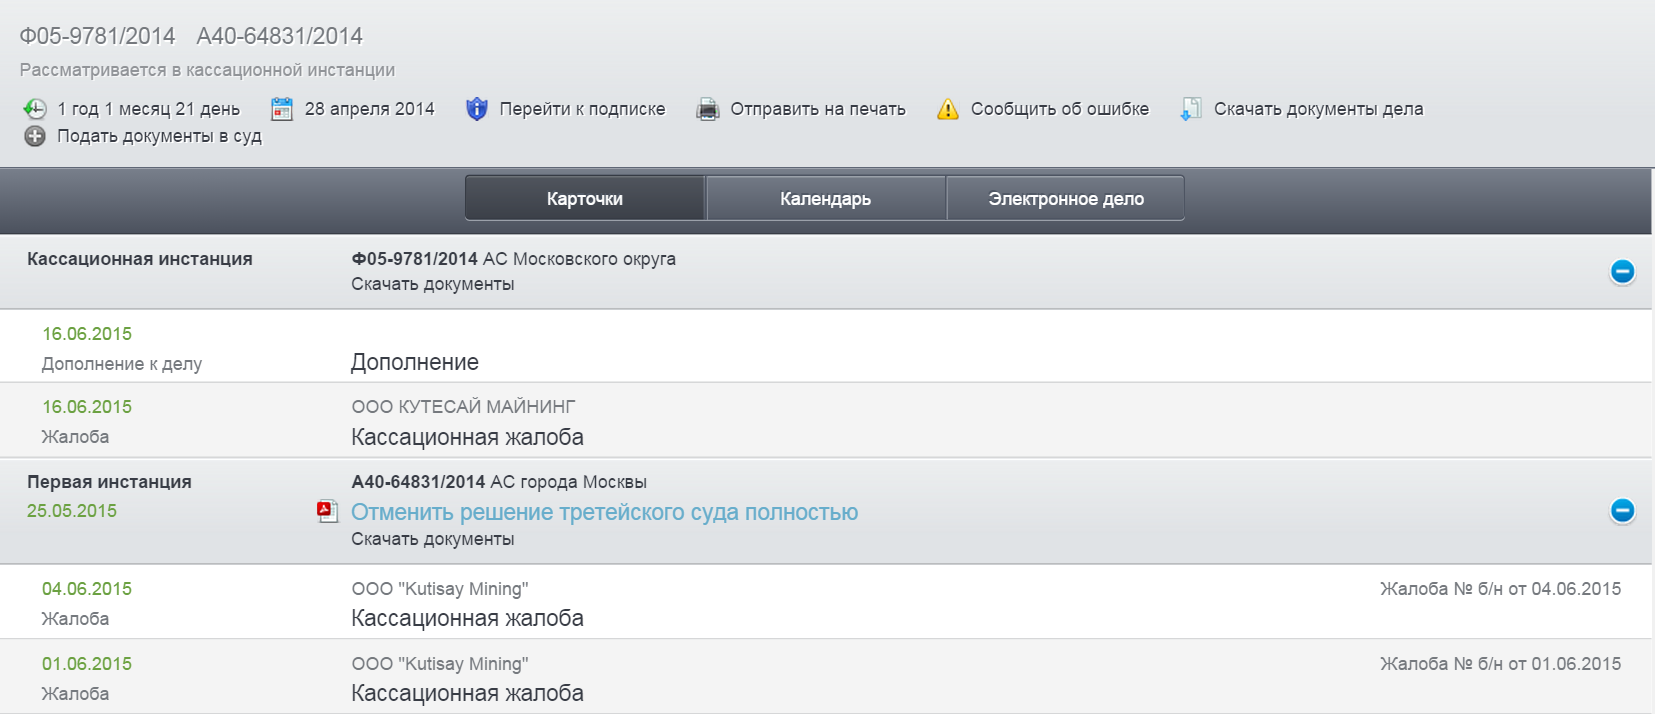Click Скачать документы under Кассационная инстанция
1655x714 pixels.
(x=432, y=284)
